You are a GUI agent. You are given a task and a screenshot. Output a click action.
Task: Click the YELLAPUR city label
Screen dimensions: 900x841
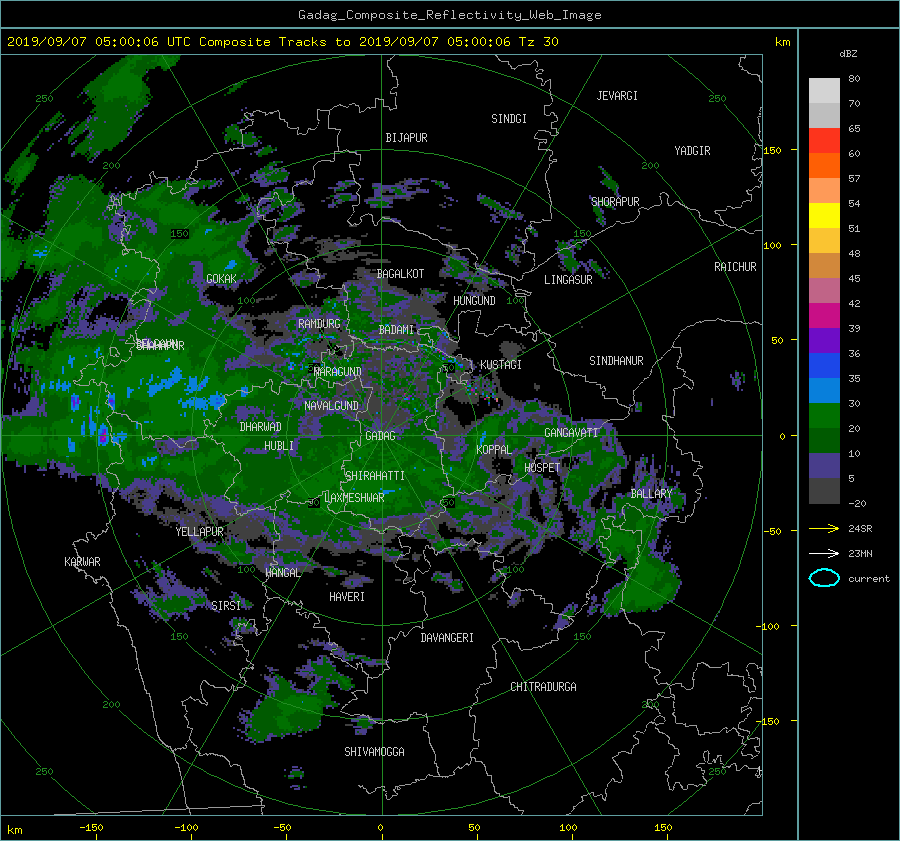click(x=199, y=532)
